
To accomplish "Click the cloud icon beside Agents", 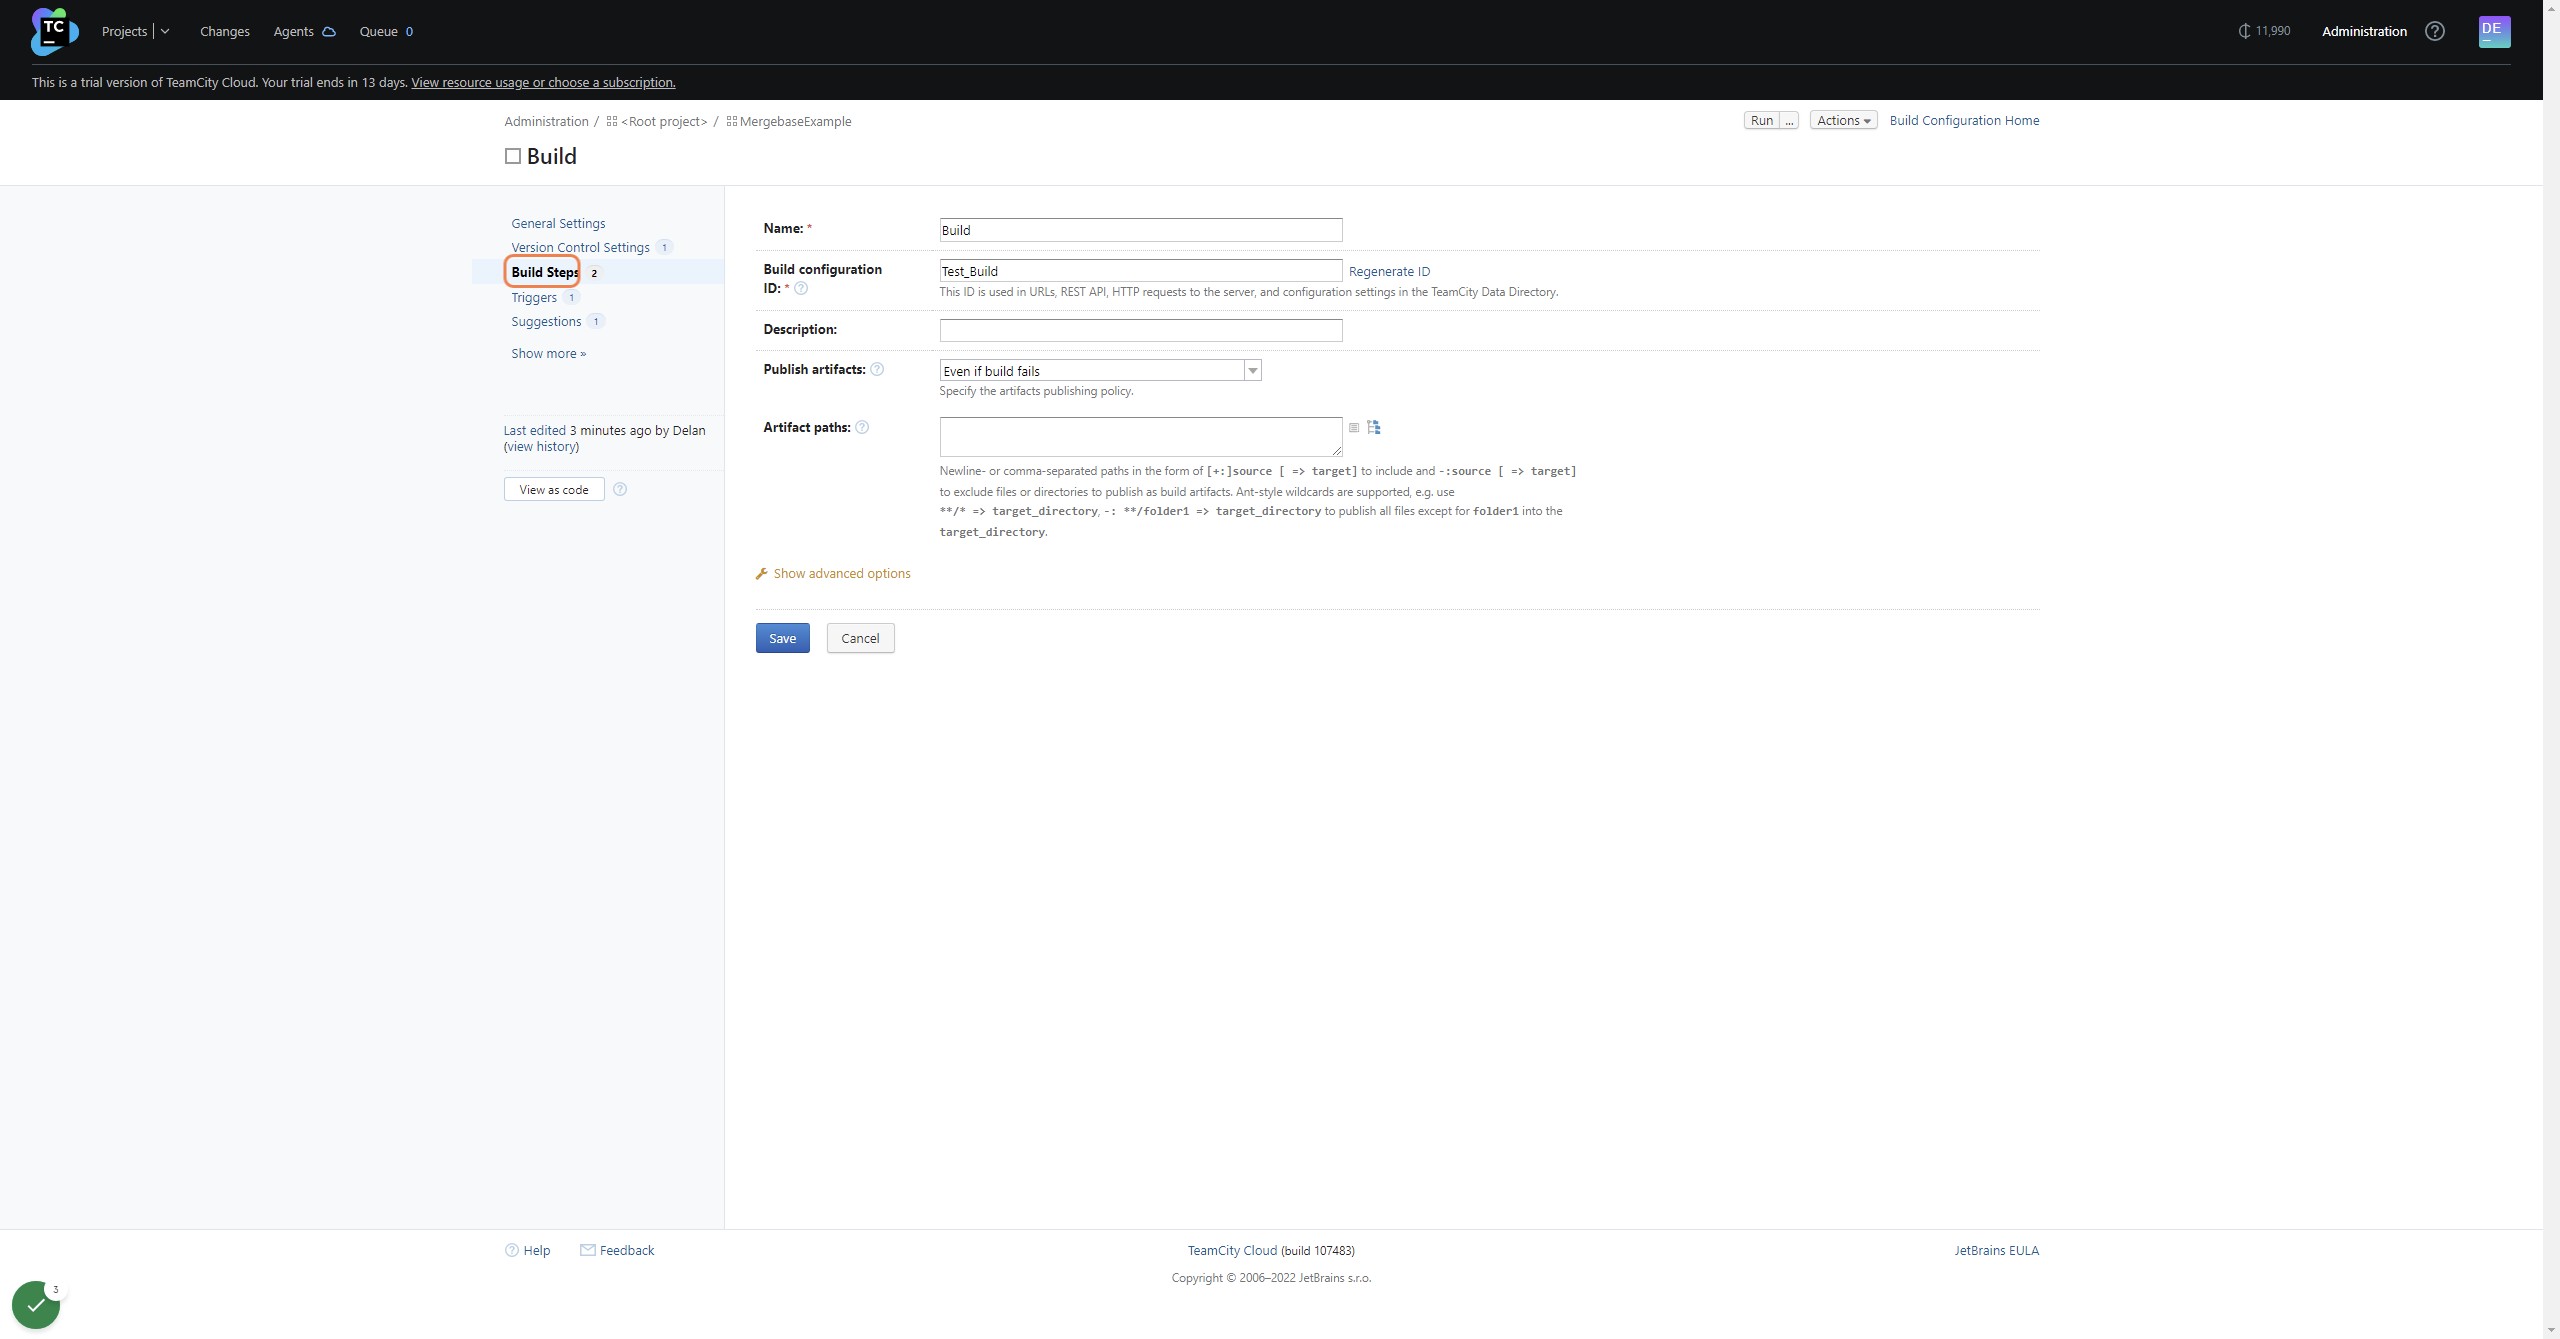I will (x=328, y=32).
